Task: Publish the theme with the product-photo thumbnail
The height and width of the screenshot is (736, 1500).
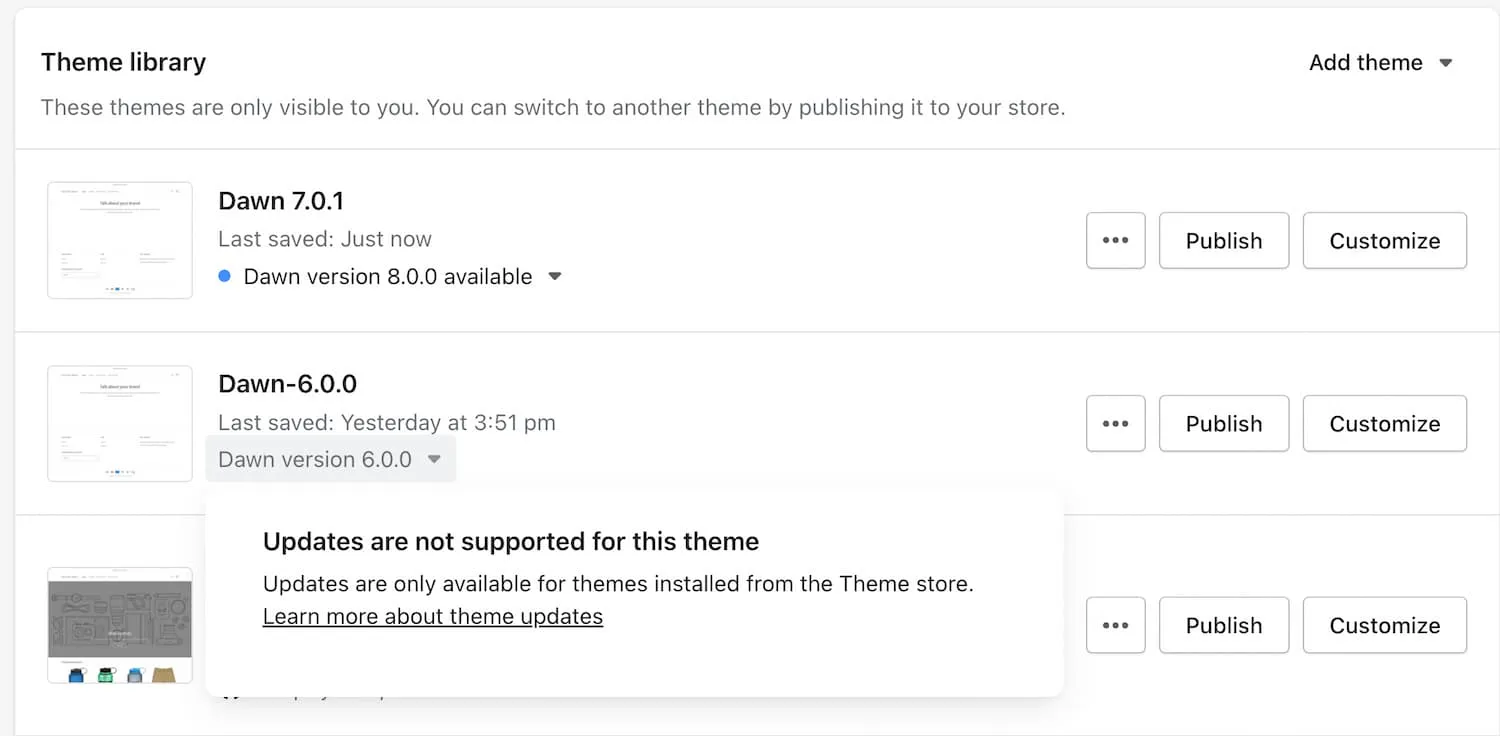Action: pos(1224,626)
